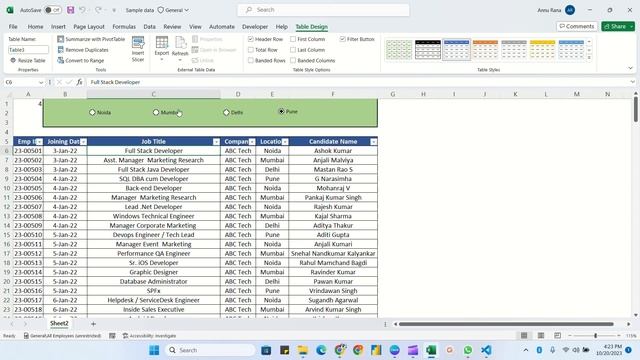Open the Emp ID column filter dropdown
640x360 pixels.
click(39, 142)
